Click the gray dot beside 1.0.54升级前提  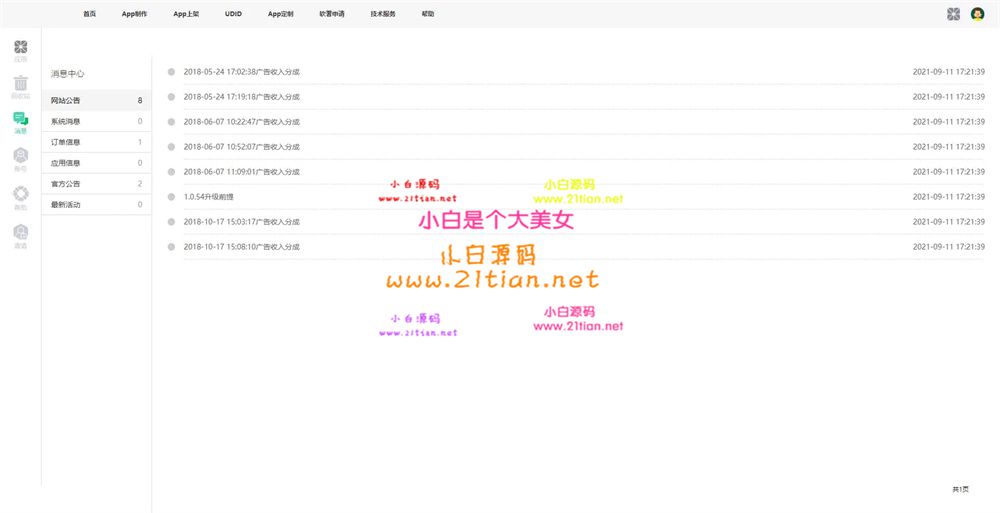pos(171,197)
